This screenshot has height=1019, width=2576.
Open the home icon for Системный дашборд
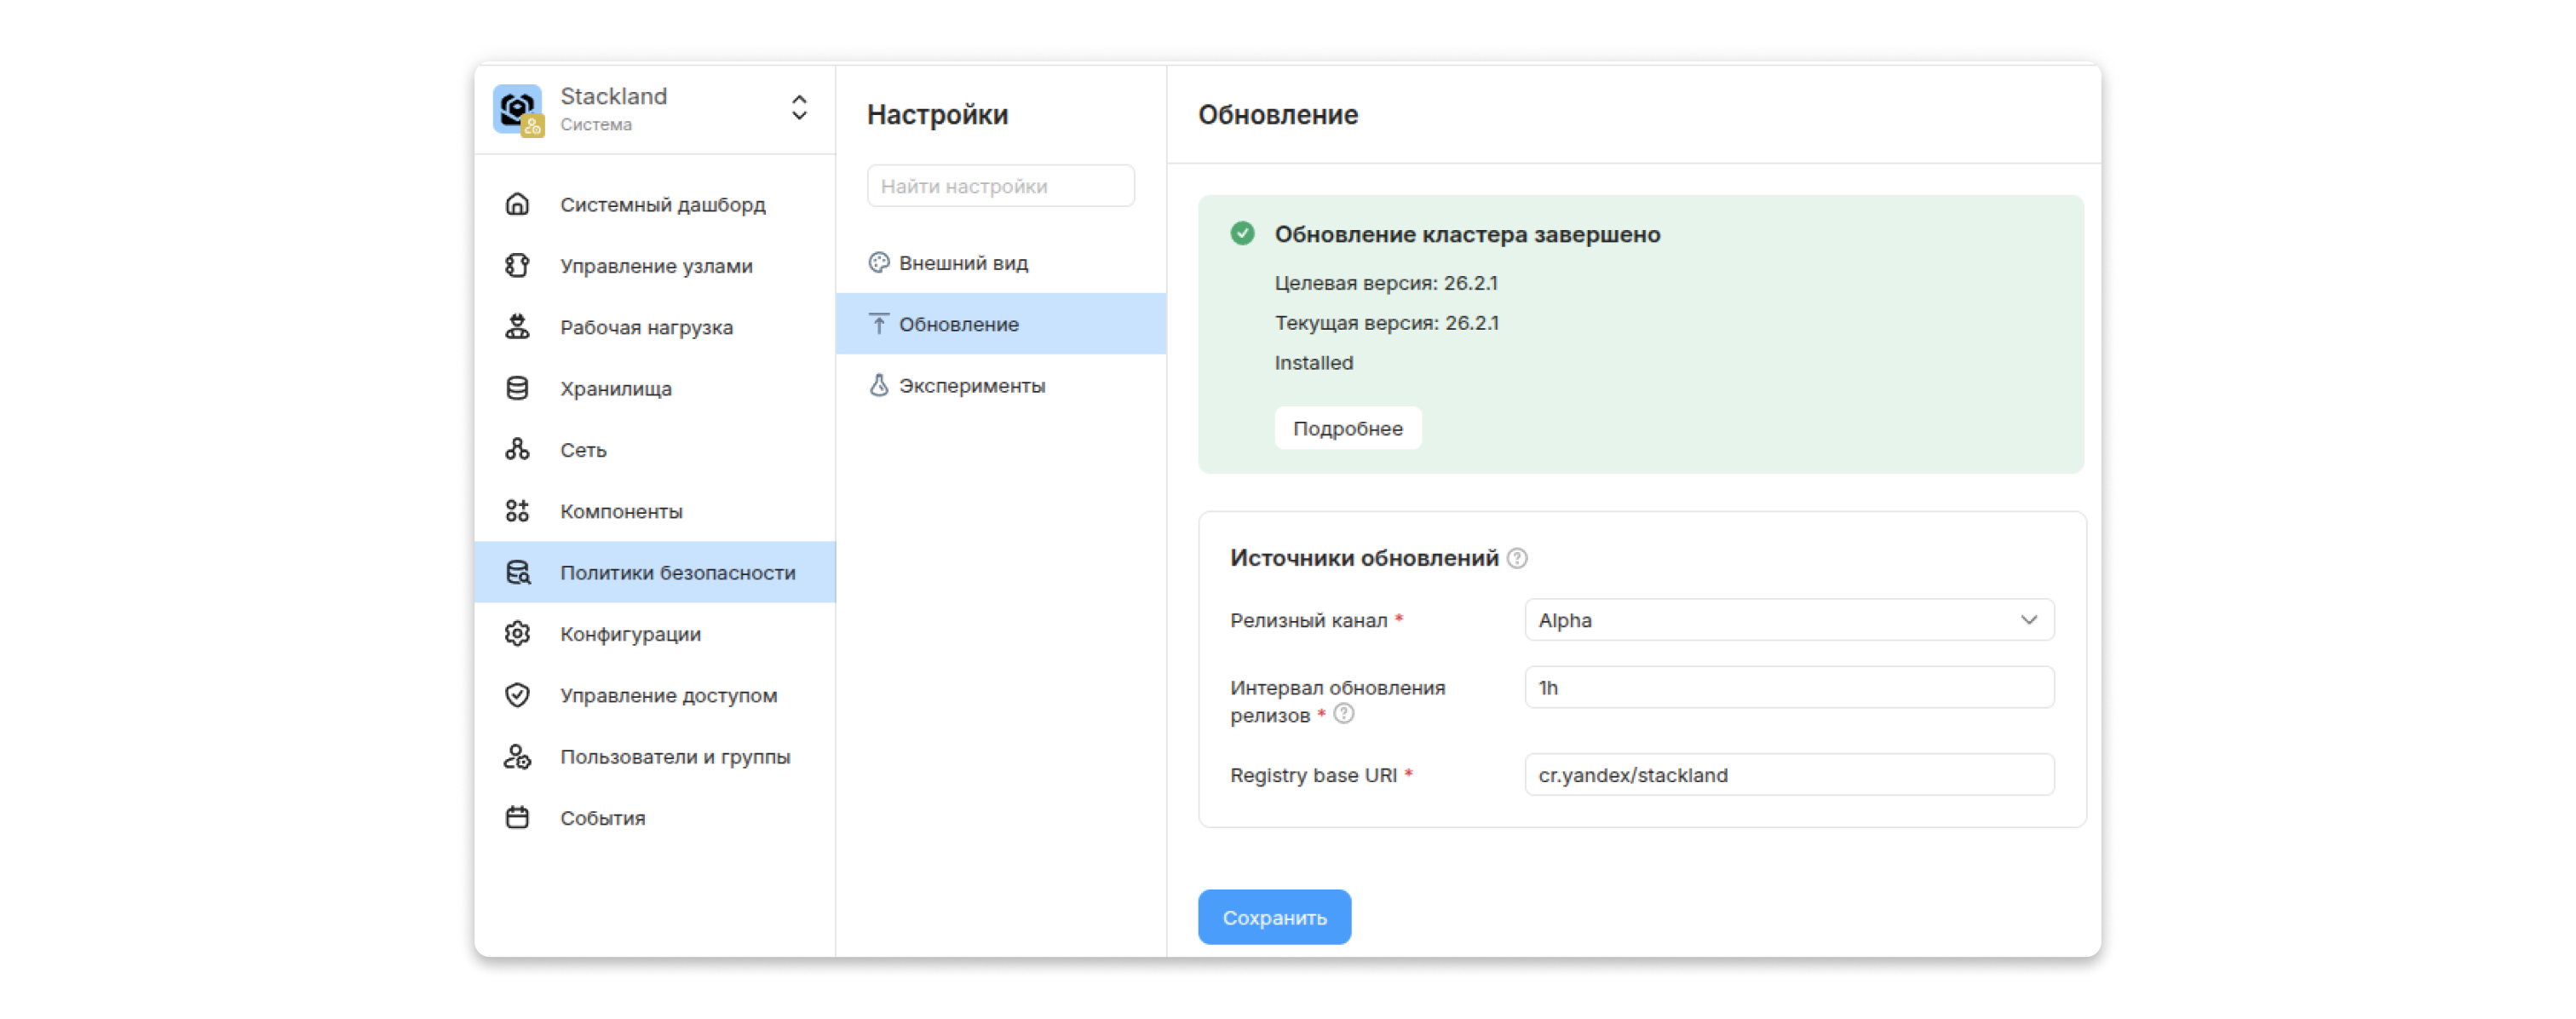[517, 204]
